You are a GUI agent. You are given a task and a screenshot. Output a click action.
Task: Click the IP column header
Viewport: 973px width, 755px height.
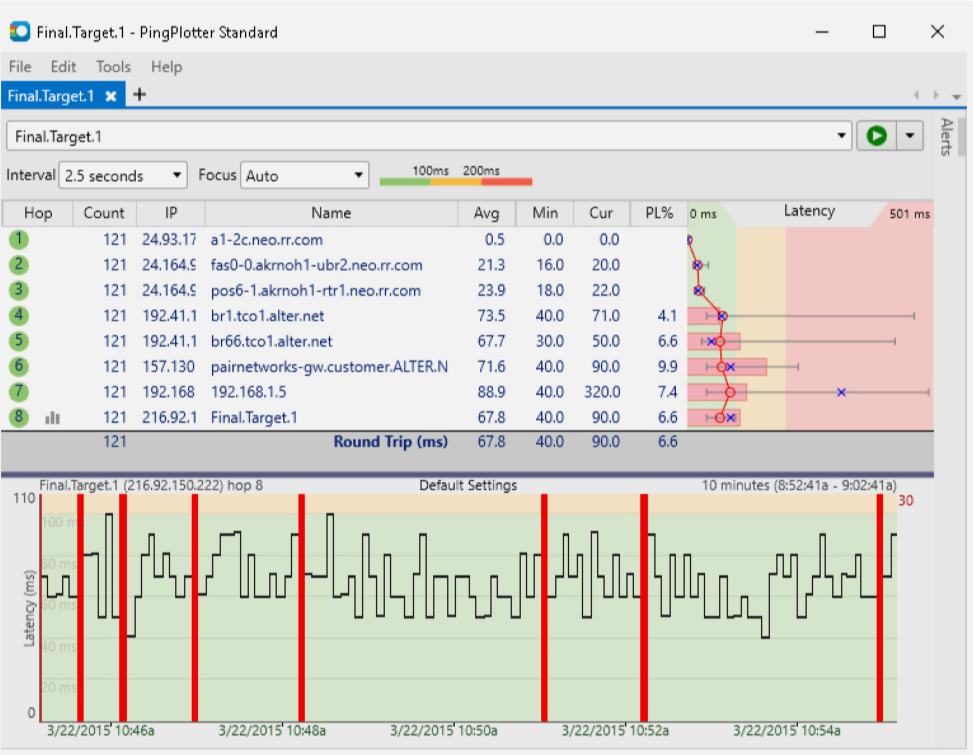click(x=171, y=213)
